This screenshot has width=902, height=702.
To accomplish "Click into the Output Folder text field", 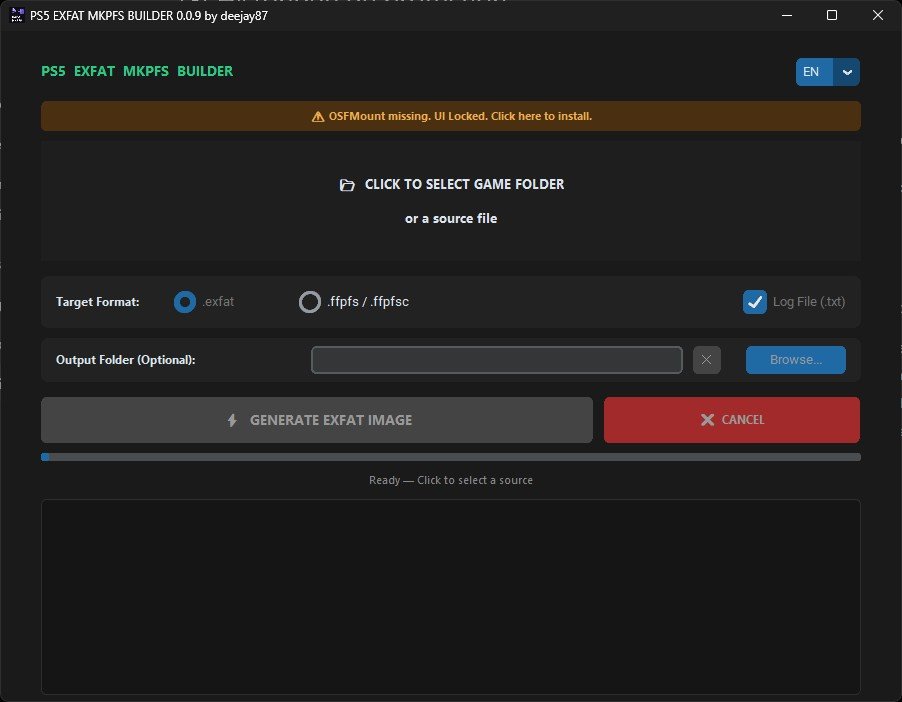I will pos(496,360).
